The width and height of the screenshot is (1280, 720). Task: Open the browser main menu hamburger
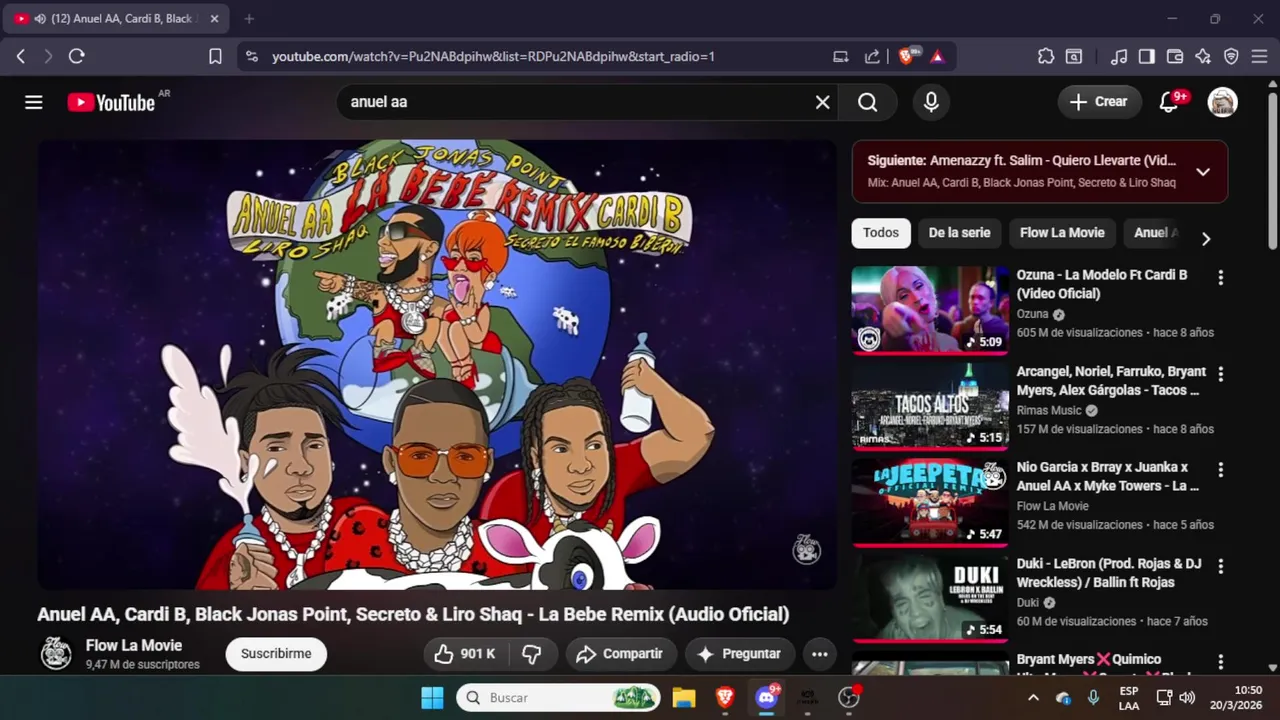tap(1259, 57)
